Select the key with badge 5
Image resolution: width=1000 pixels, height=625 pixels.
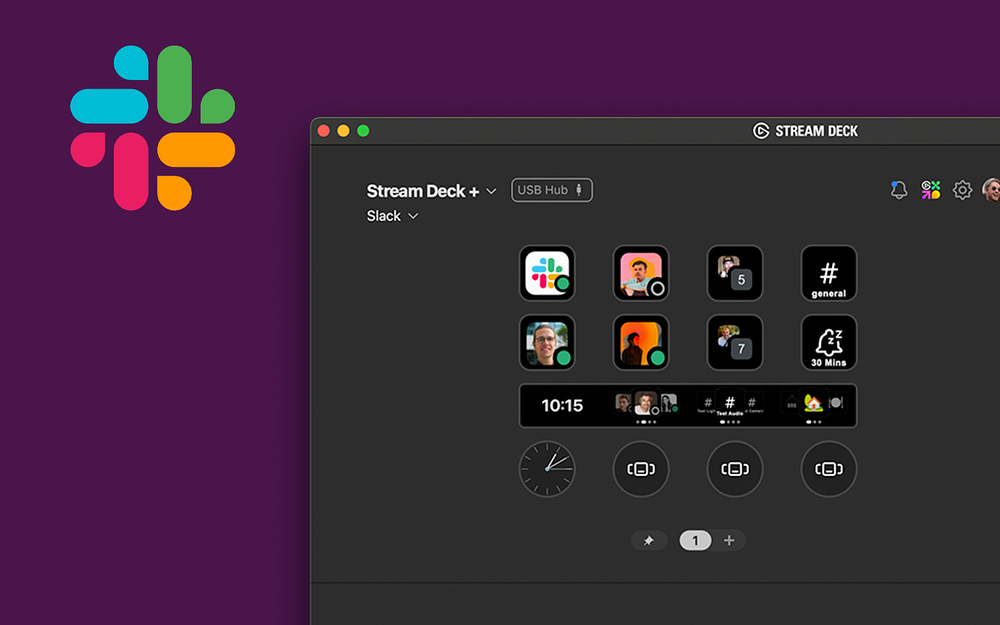tap(735, 273)
